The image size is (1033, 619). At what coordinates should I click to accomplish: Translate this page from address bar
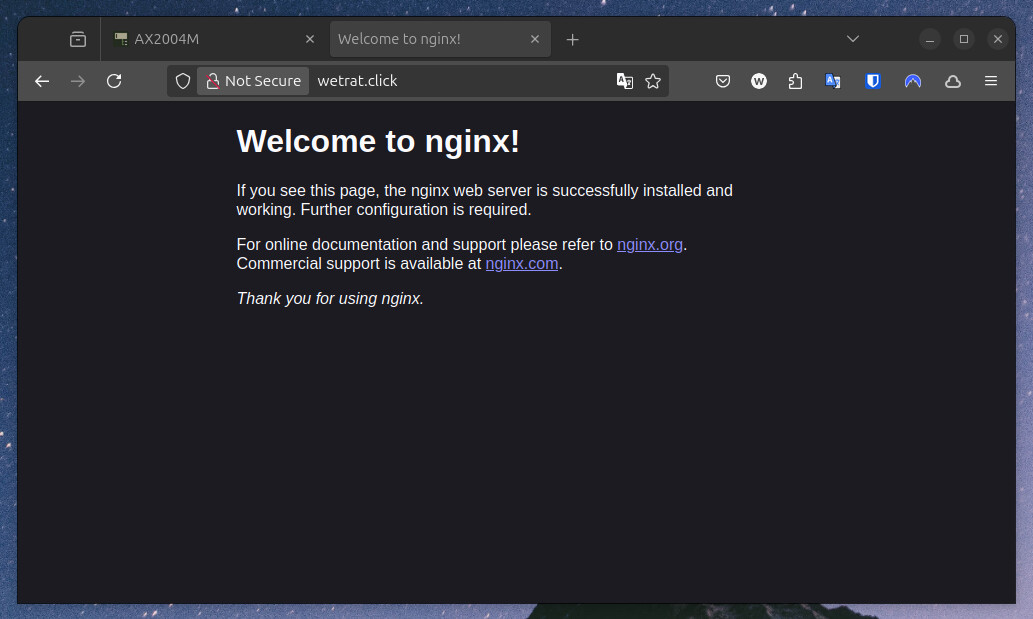coord(625,81)
